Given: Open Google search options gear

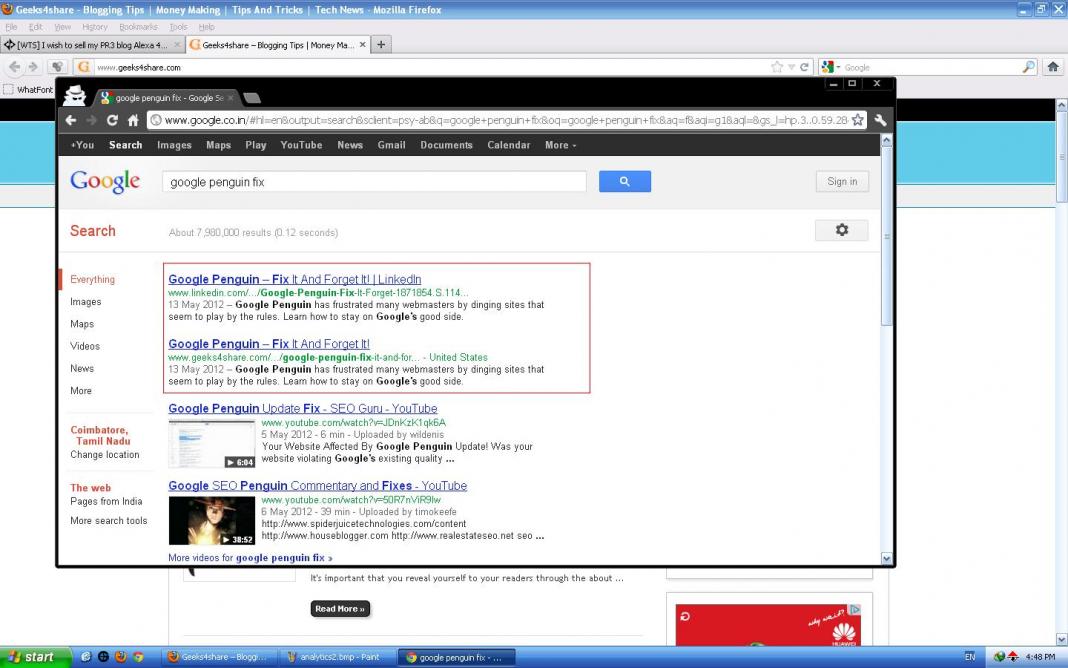Looking at the screenshot, I should tap(842, 230).
